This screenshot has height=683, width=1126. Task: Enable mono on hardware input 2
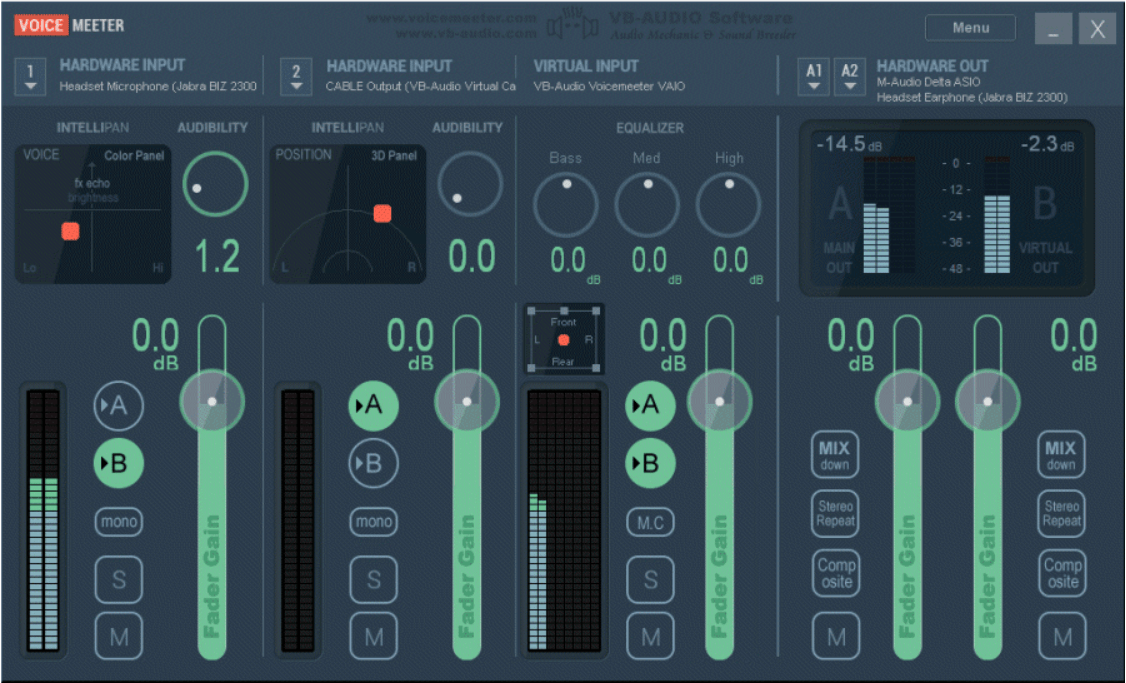point(373,521)
